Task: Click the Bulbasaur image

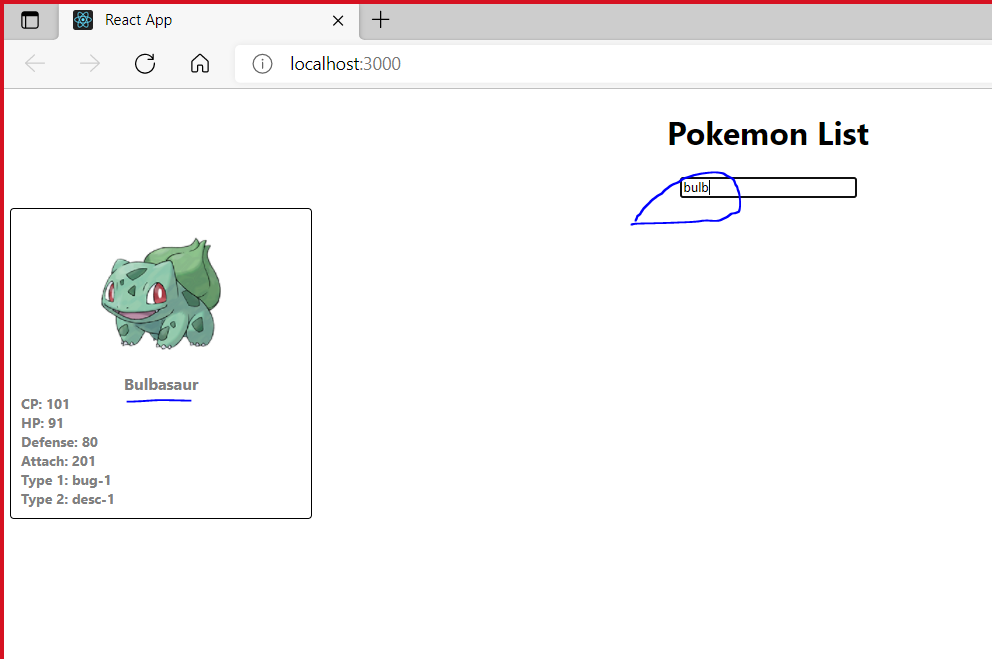Action: pos(161,293)
